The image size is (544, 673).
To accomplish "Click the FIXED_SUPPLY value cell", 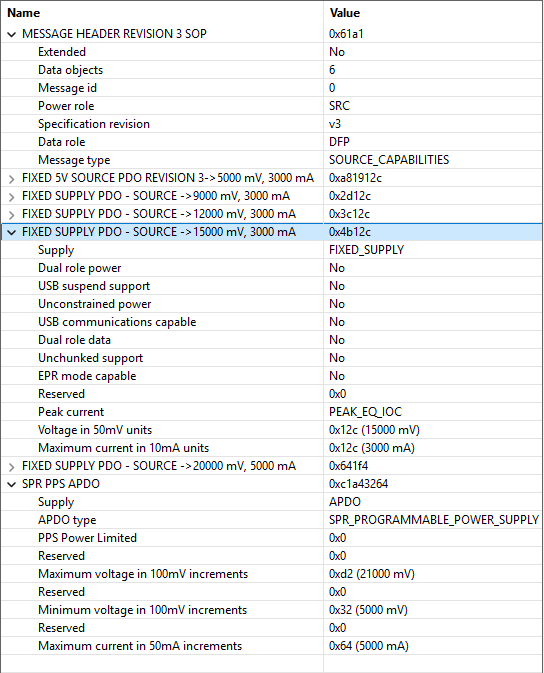I will click(x=367, y=250).
